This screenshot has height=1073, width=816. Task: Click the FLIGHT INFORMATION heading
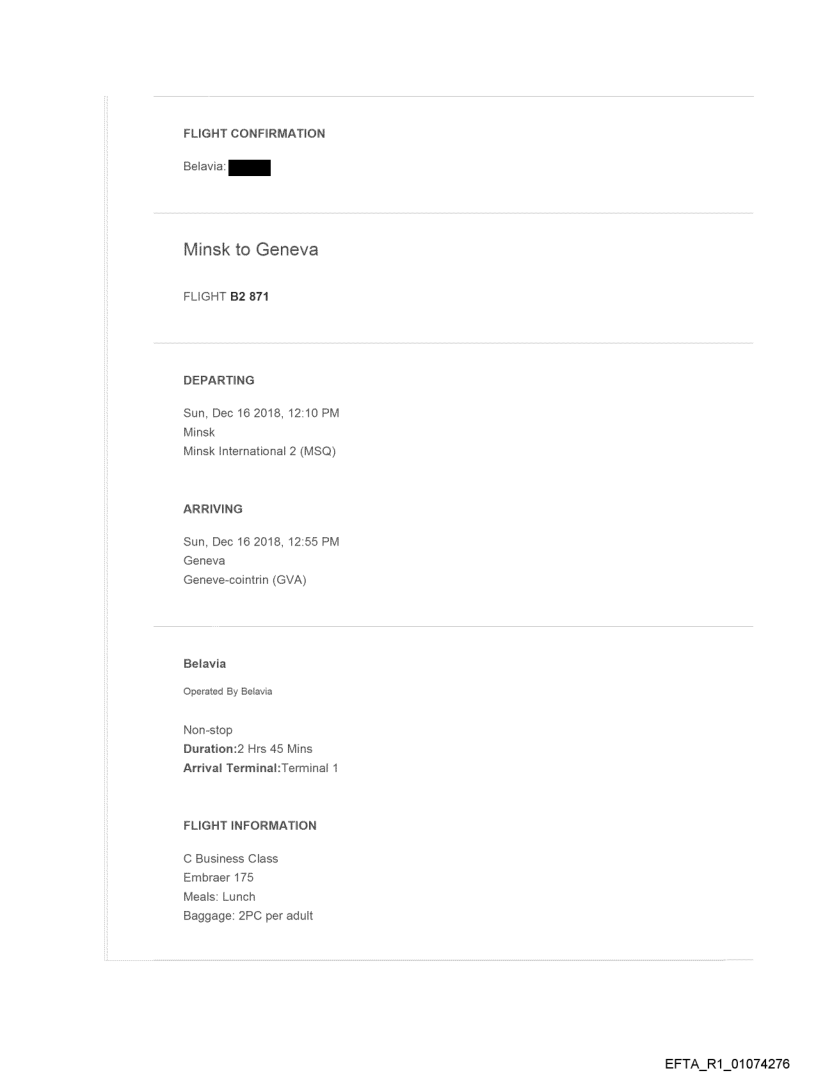pos(249,826)
